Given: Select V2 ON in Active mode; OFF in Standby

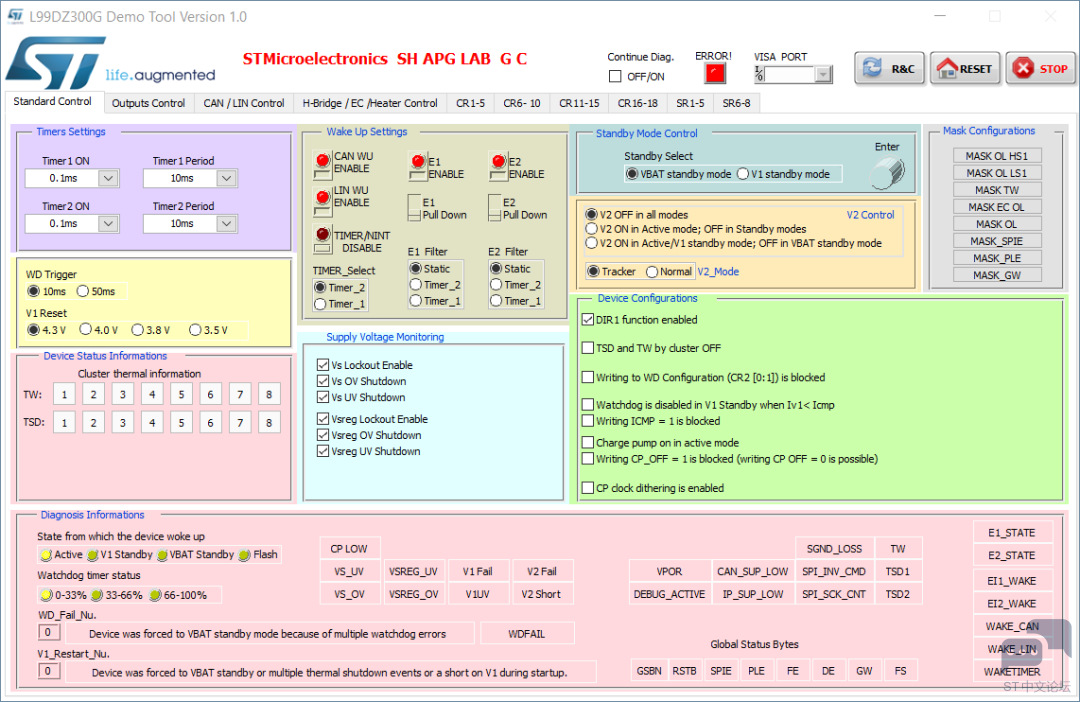Looking at the screenshot, I should tap(591, 229).
